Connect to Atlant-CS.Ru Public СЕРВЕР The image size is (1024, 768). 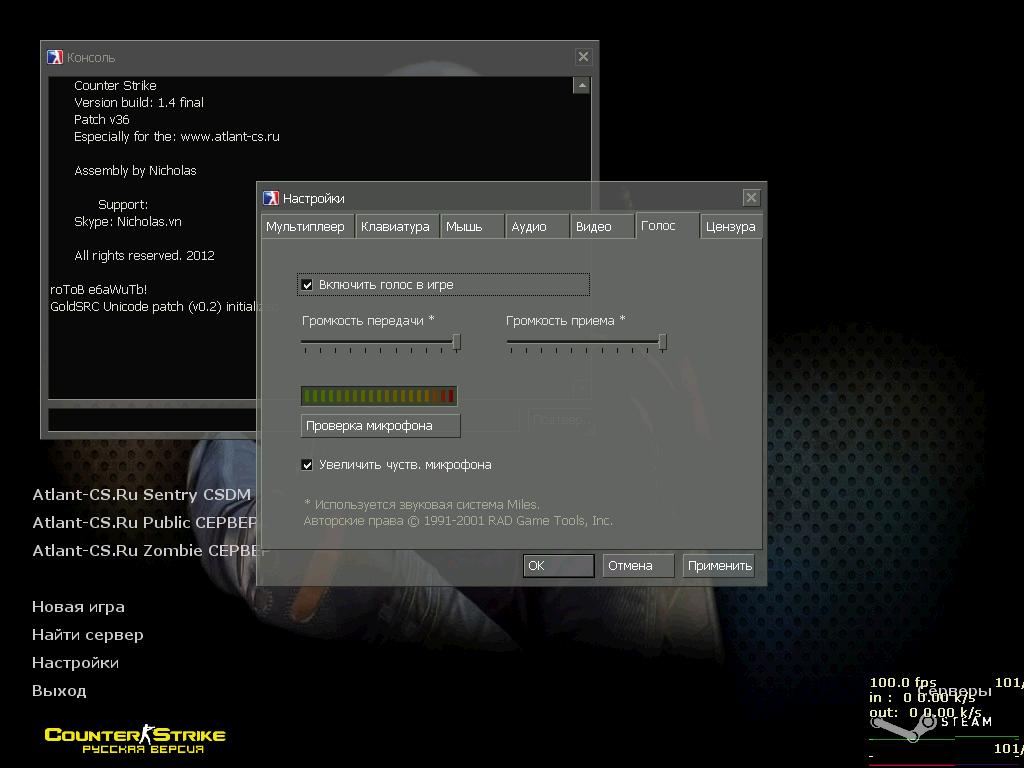tap(144, 522)
